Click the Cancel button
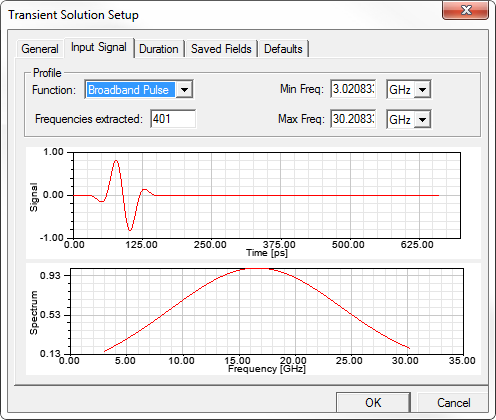Viewport: 496px width, 420px height. pyautogui.click(x=453, y=402)
